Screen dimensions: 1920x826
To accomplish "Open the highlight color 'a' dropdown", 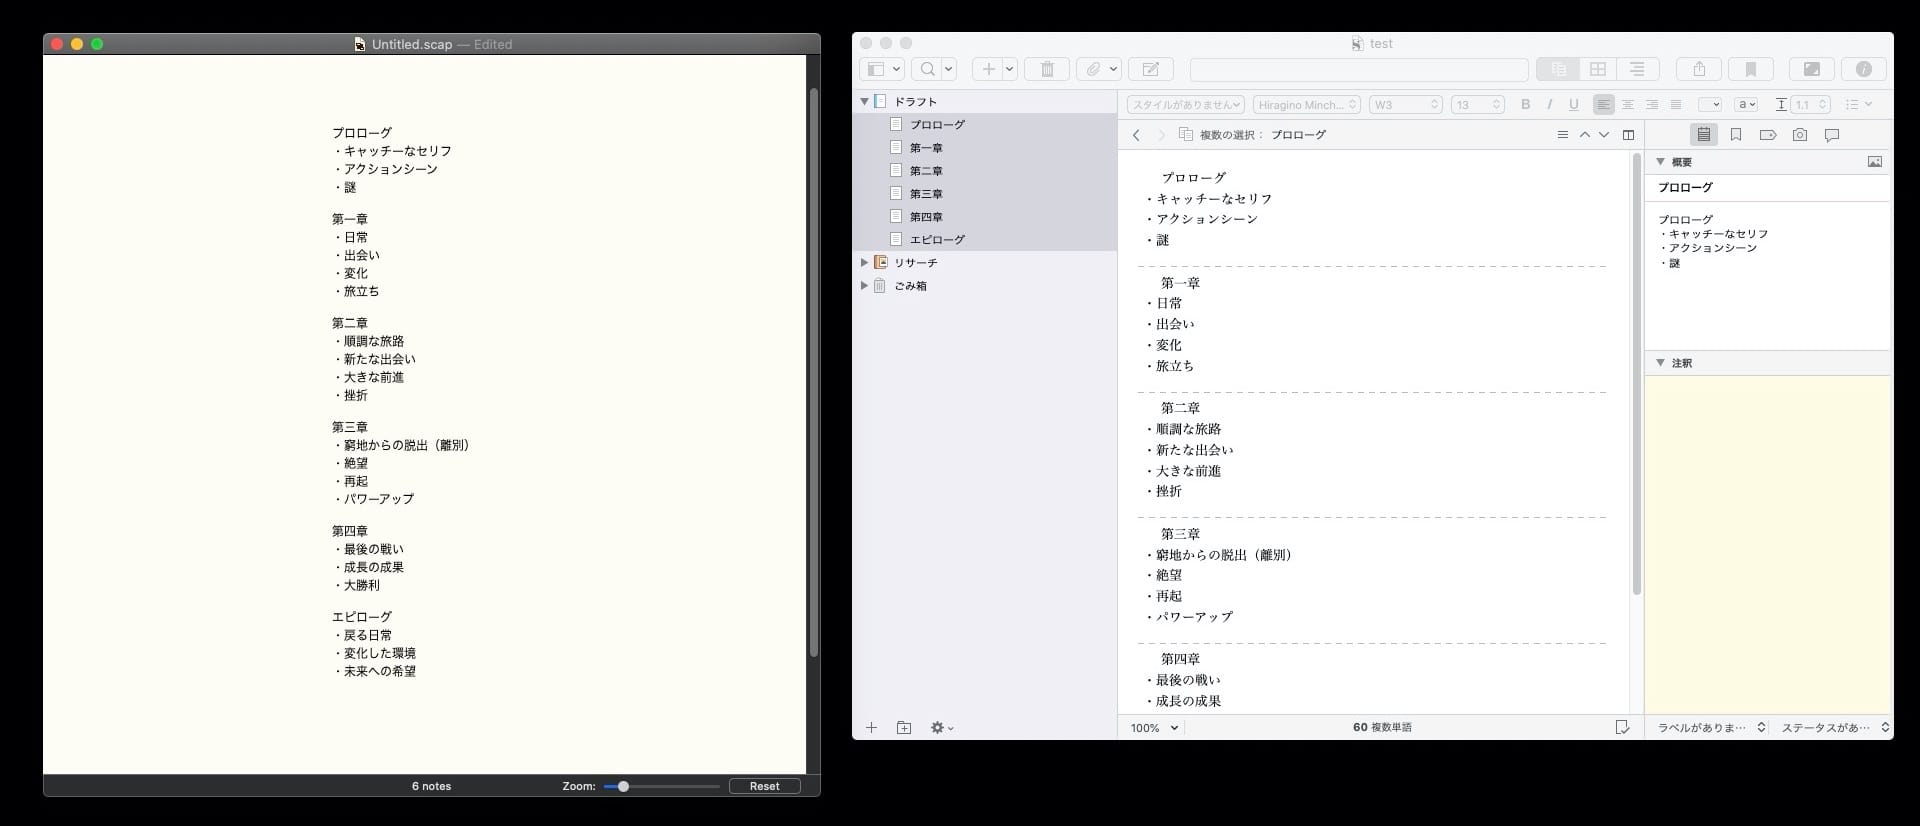I will pos(1747,104).
